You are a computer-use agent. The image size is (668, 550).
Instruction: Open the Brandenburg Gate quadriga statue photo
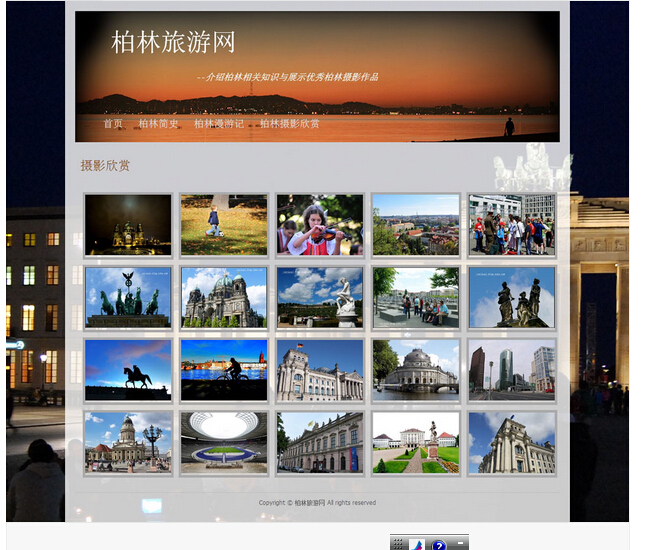128,297
